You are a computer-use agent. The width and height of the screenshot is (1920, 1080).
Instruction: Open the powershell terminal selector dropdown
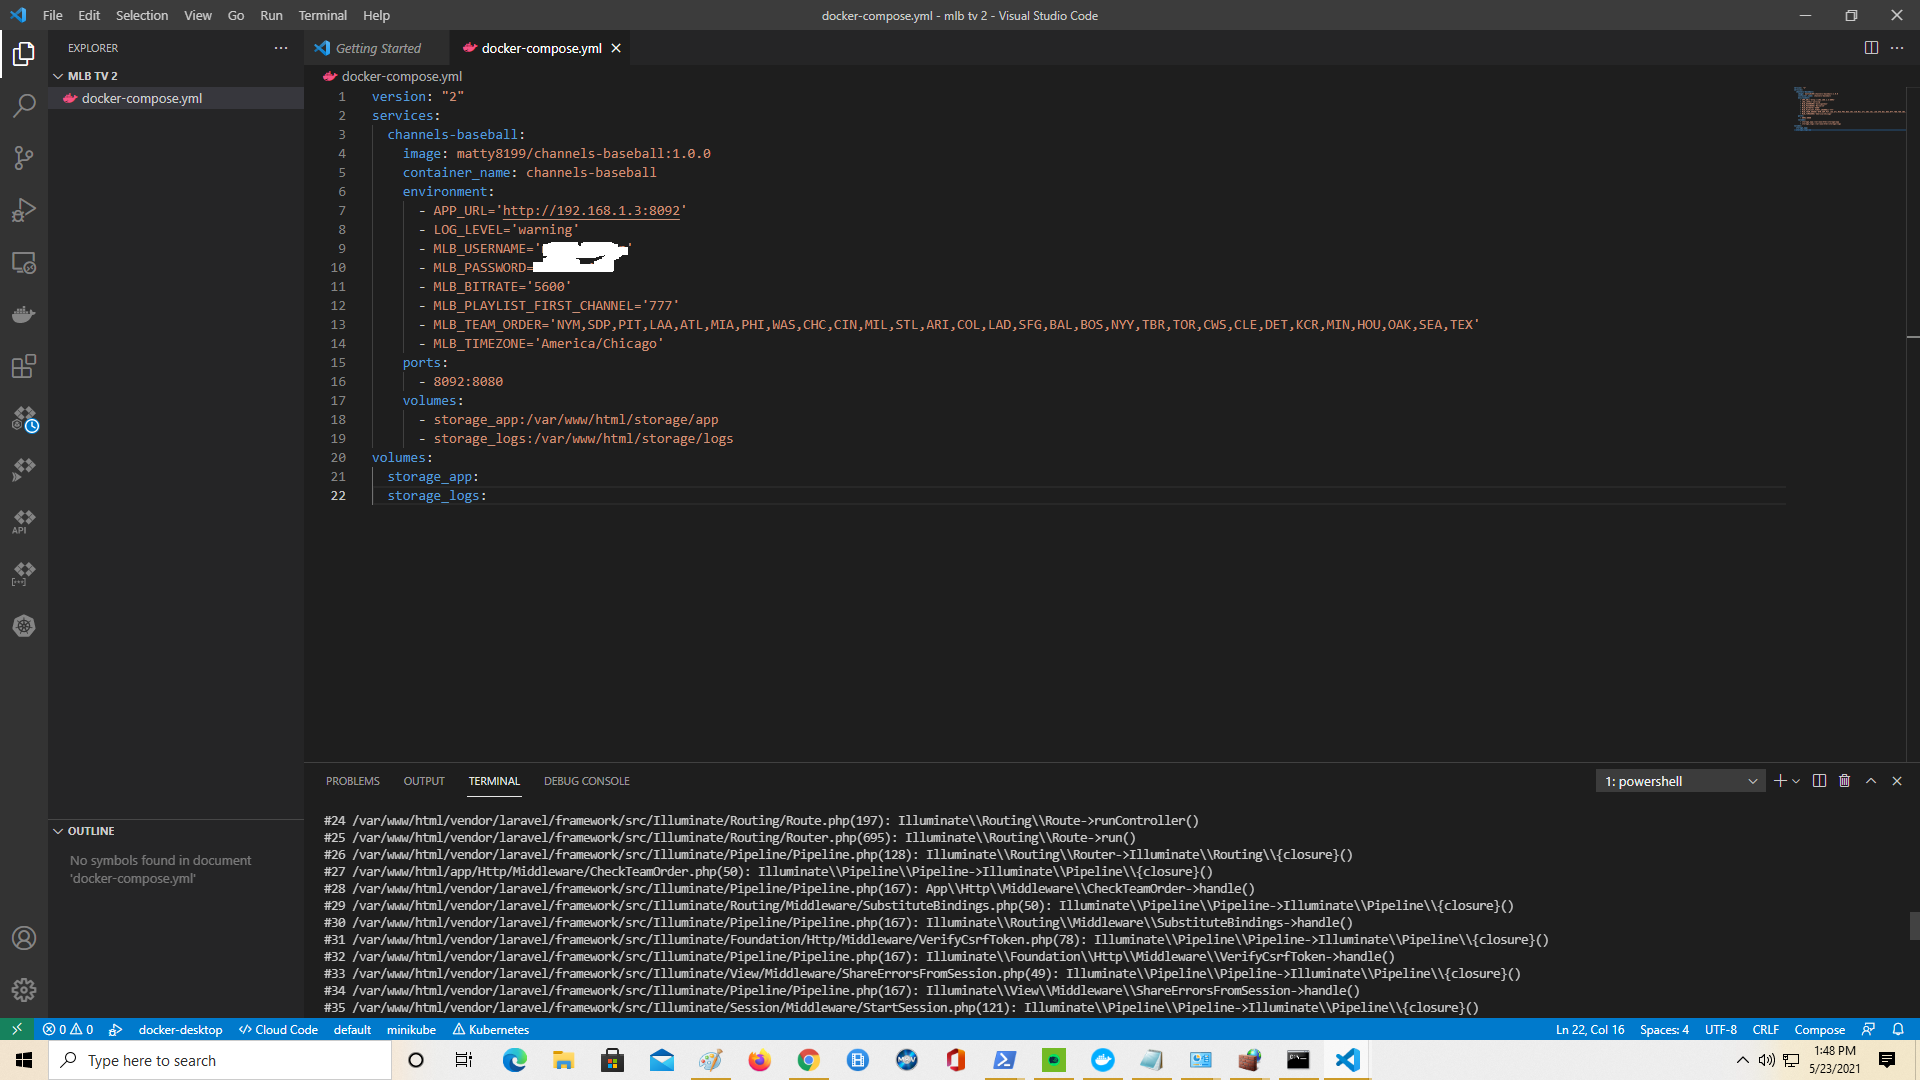pyautogui.click(x=1681, y=781)
